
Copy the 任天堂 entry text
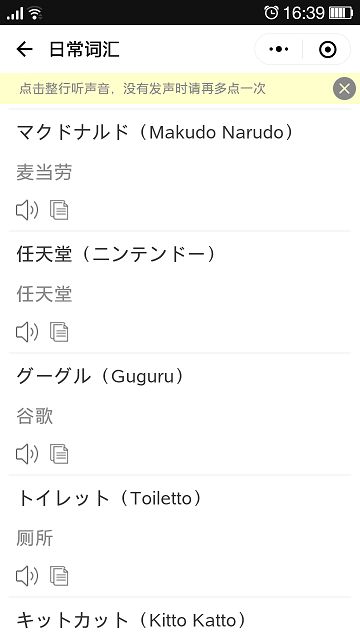pos(59,332)
